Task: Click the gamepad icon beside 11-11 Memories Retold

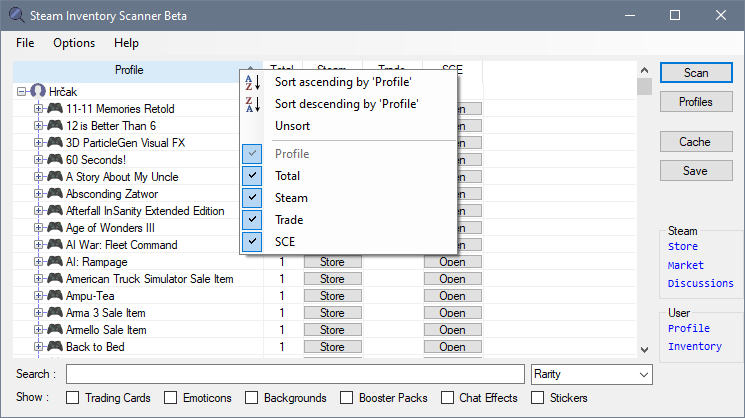Action: pos(55,108)
